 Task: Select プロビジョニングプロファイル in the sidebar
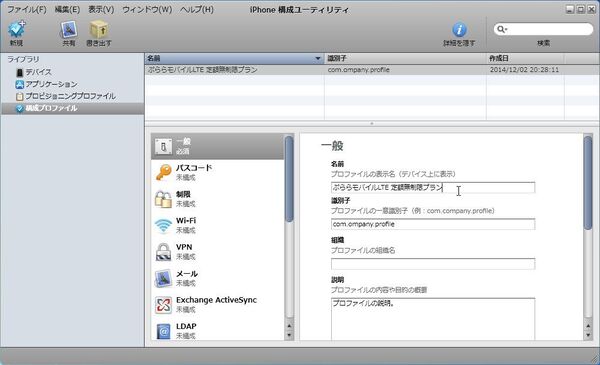coord(65,96)
